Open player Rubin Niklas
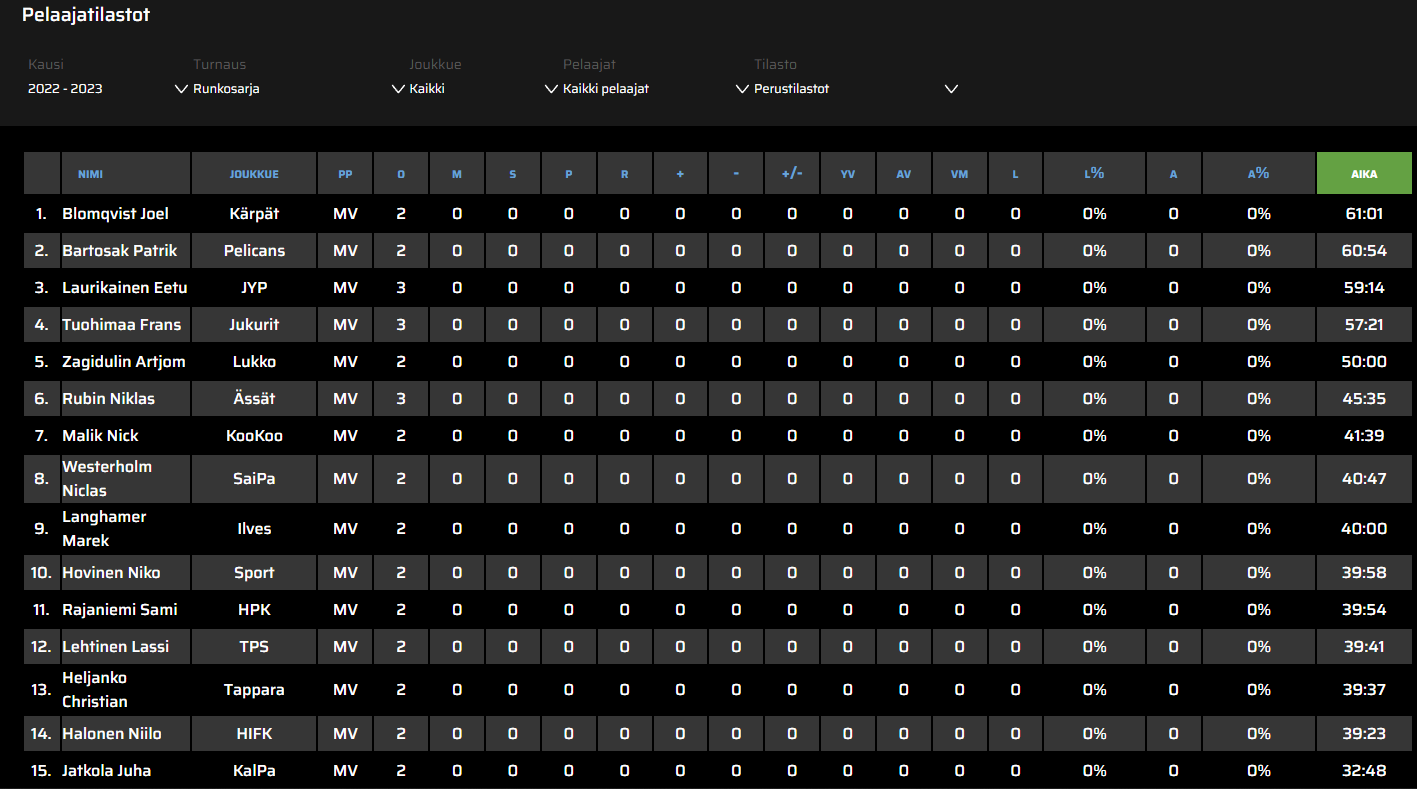 108,399
